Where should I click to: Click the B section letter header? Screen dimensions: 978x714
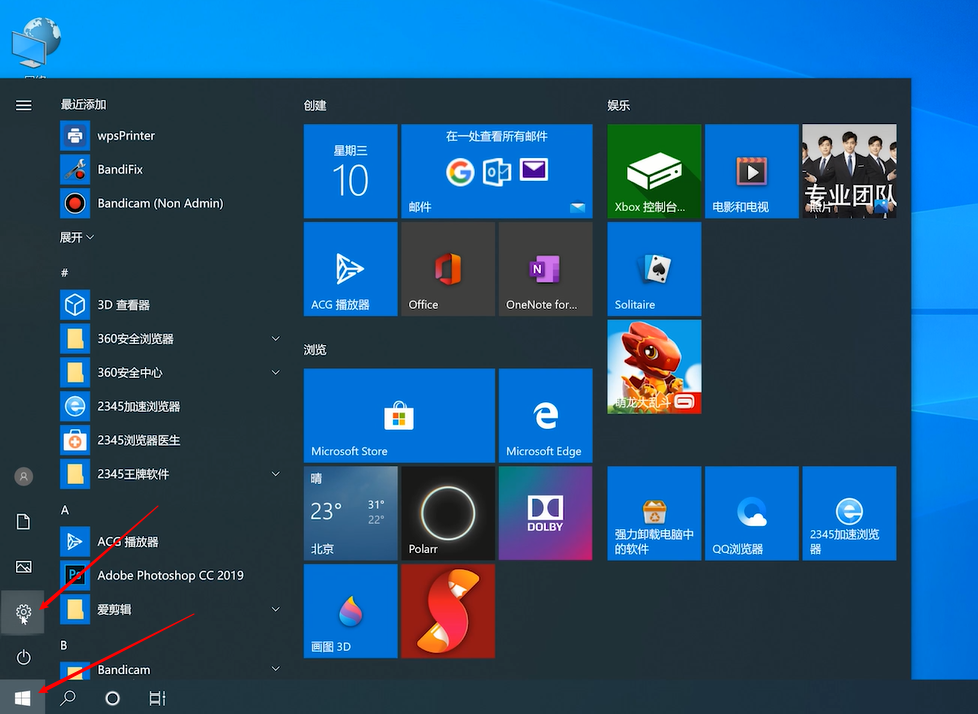tap(64, 645)
